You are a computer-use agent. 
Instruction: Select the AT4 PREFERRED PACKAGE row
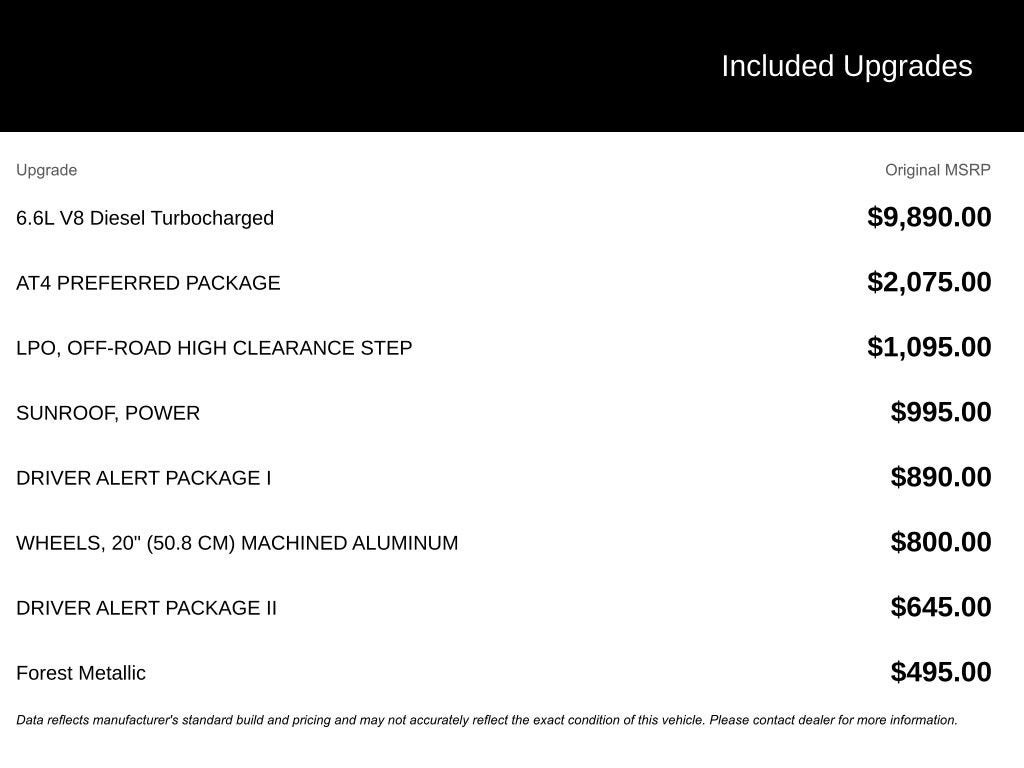click(x=148, y=283)
